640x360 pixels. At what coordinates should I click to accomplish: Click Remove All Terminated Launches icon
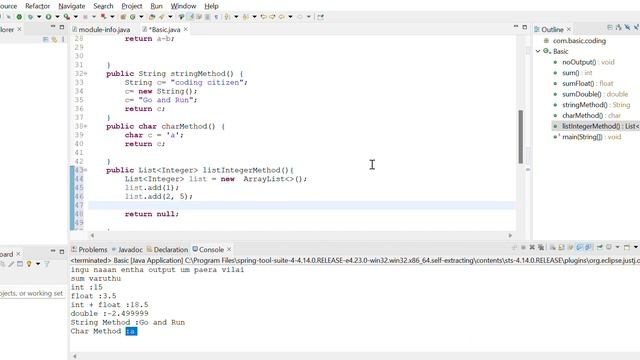[x=541, y=247]
